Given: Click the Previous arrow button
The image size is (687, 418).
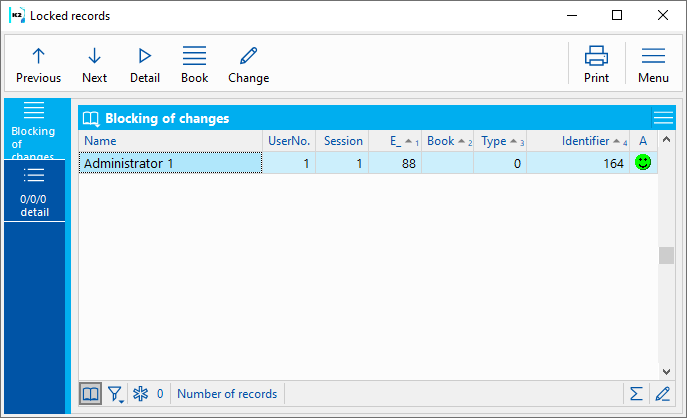Looking at the screenshot, I should pyautogui.click(x=39, y=65).
